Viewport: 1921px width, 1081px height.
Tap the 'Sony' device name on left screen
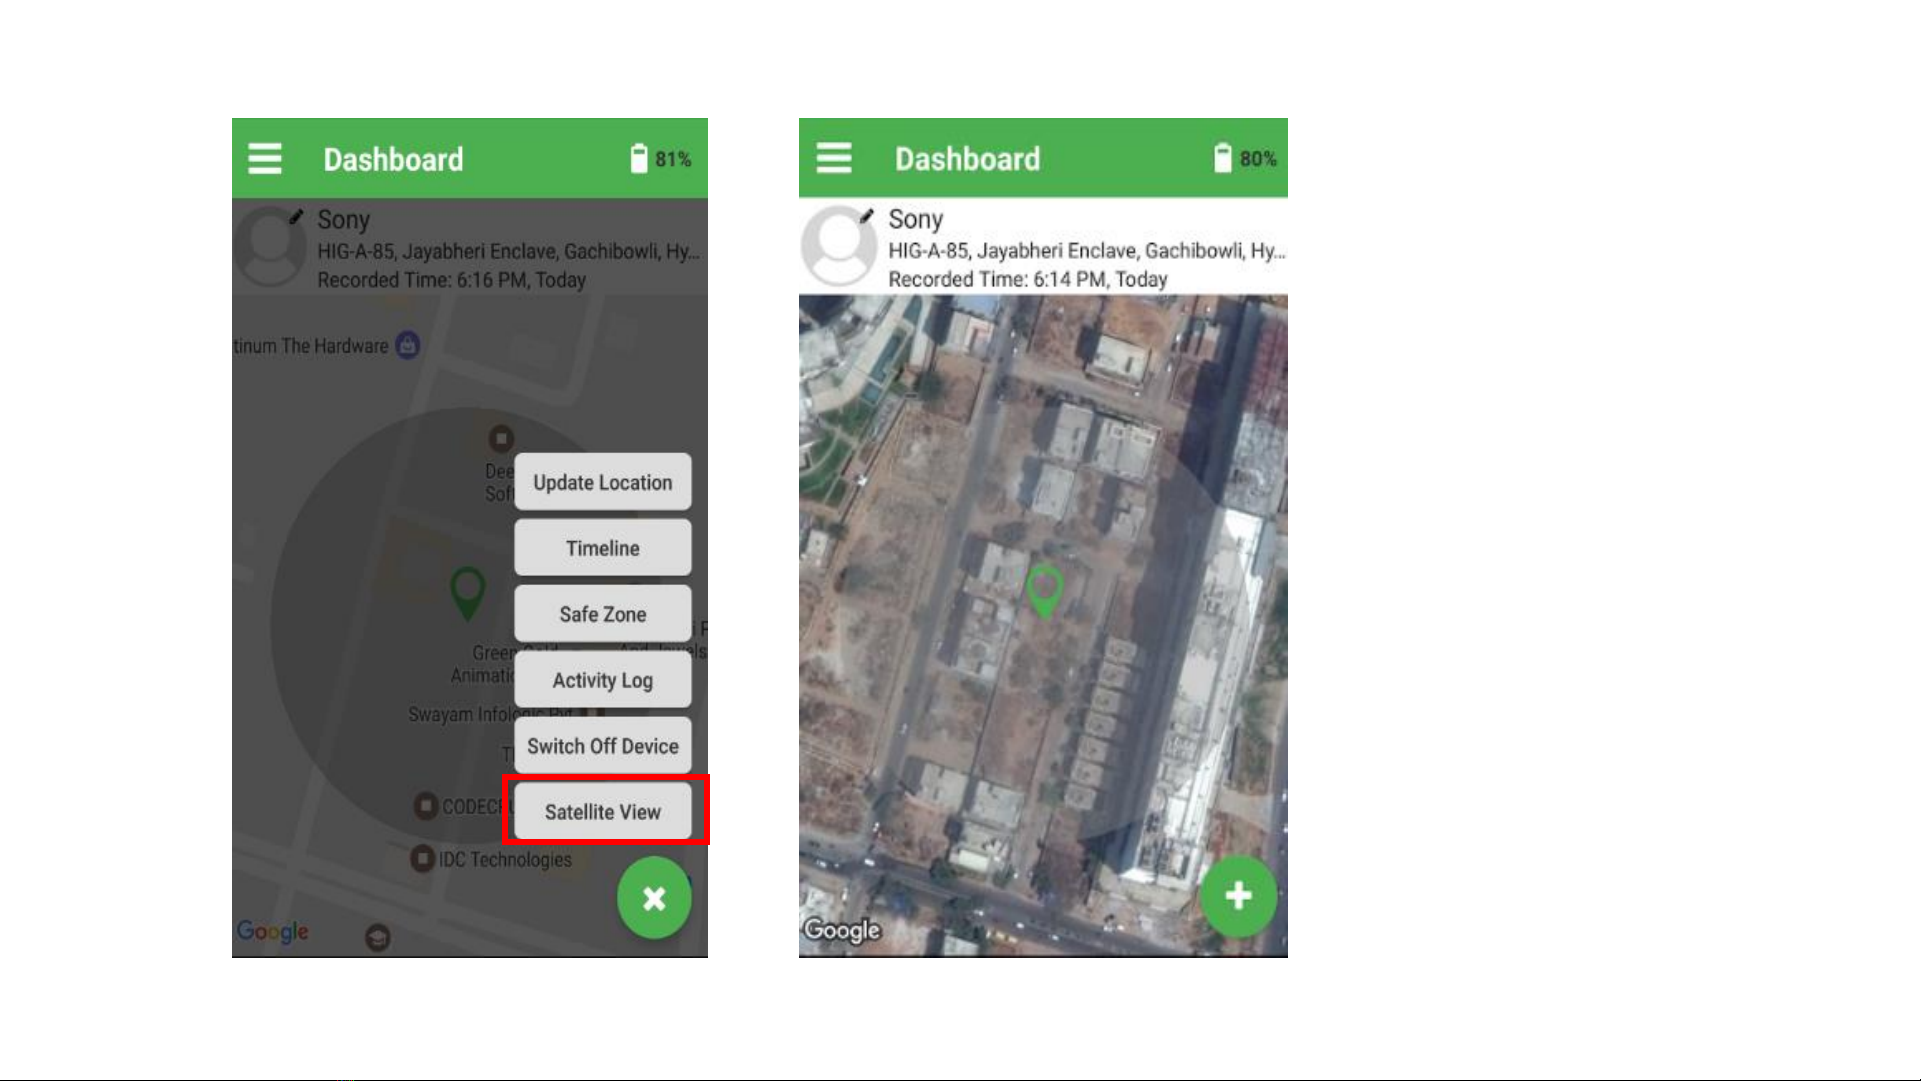coord(344,220)
